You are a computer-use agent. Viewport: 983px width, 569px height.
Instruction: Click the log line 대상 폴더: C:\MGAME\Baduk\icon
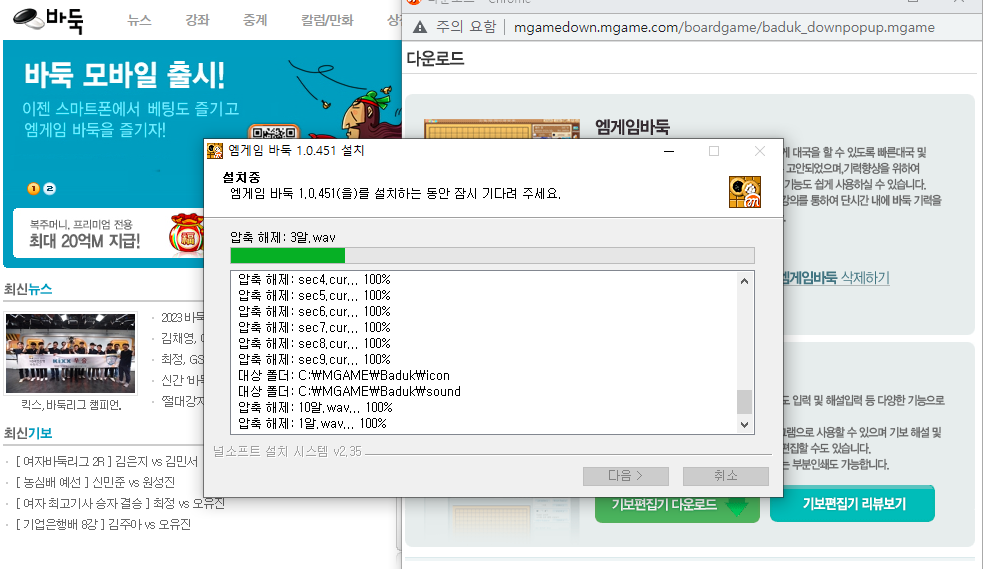tap(344, 375)
